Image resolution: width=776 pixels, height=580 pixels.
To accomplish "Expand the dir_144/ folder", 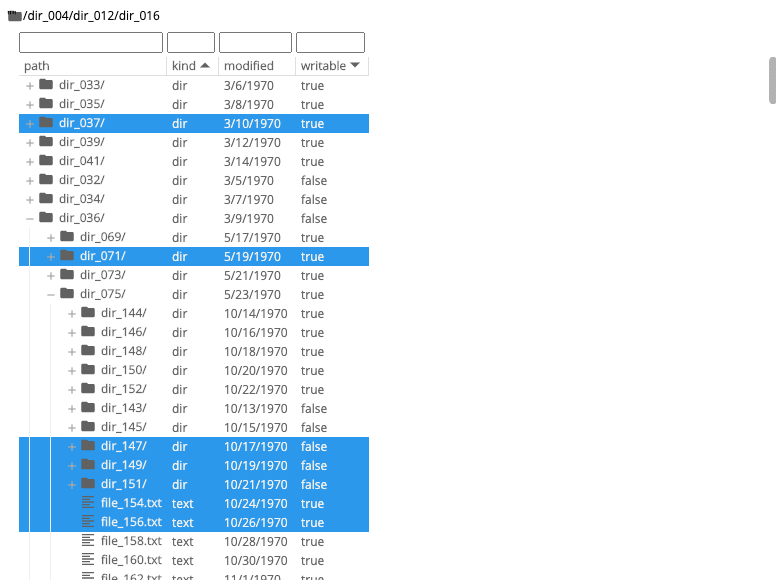I will click(72, 314).
